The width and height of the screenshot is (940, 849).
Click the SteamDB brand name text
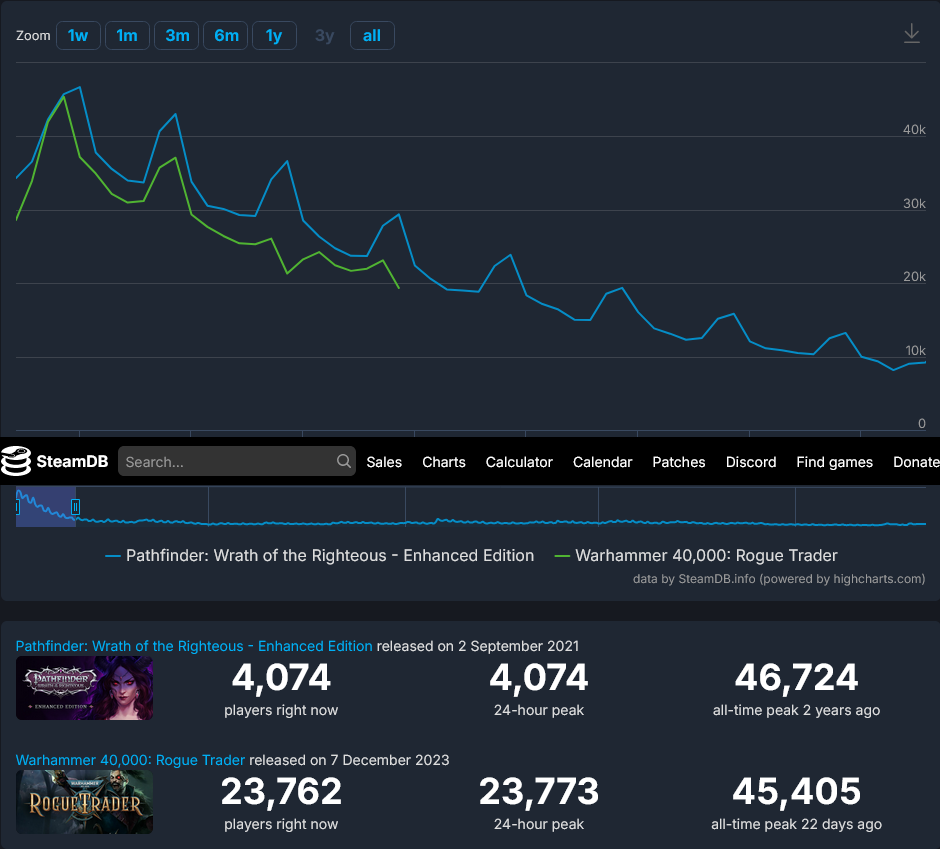click(x=72, y=461)
